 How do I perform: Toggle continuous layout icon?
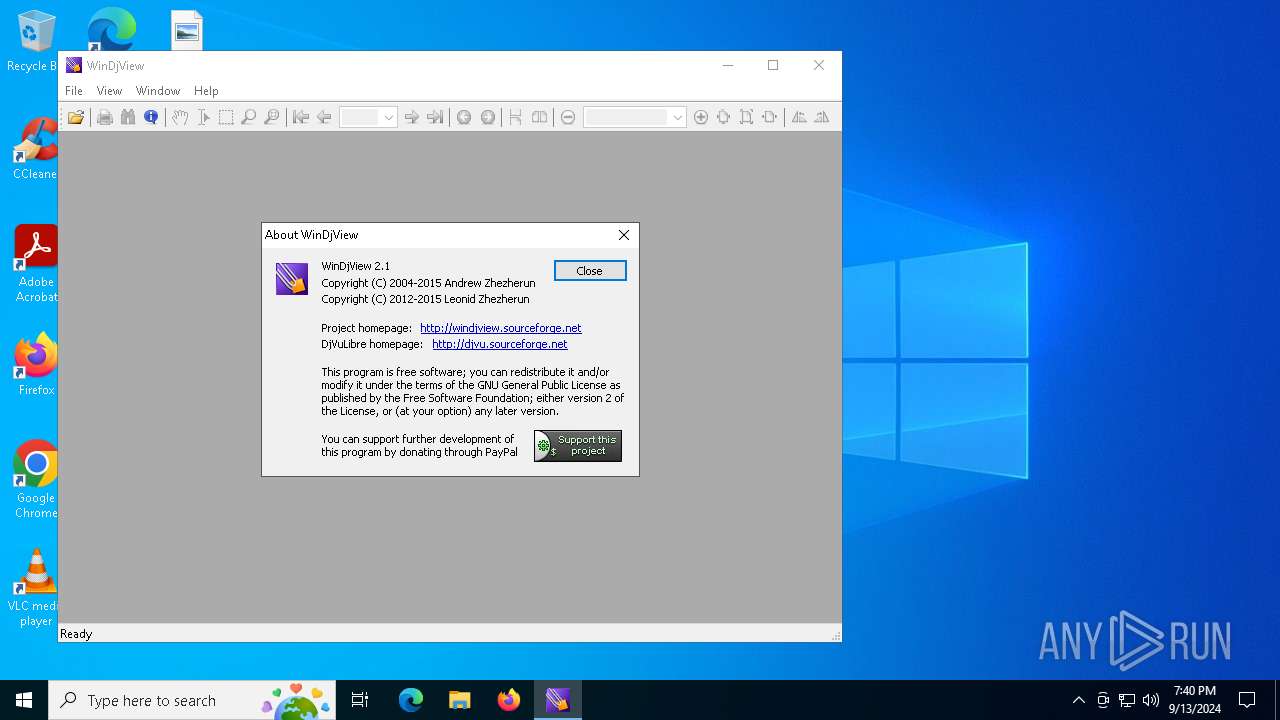click(516, 117)
